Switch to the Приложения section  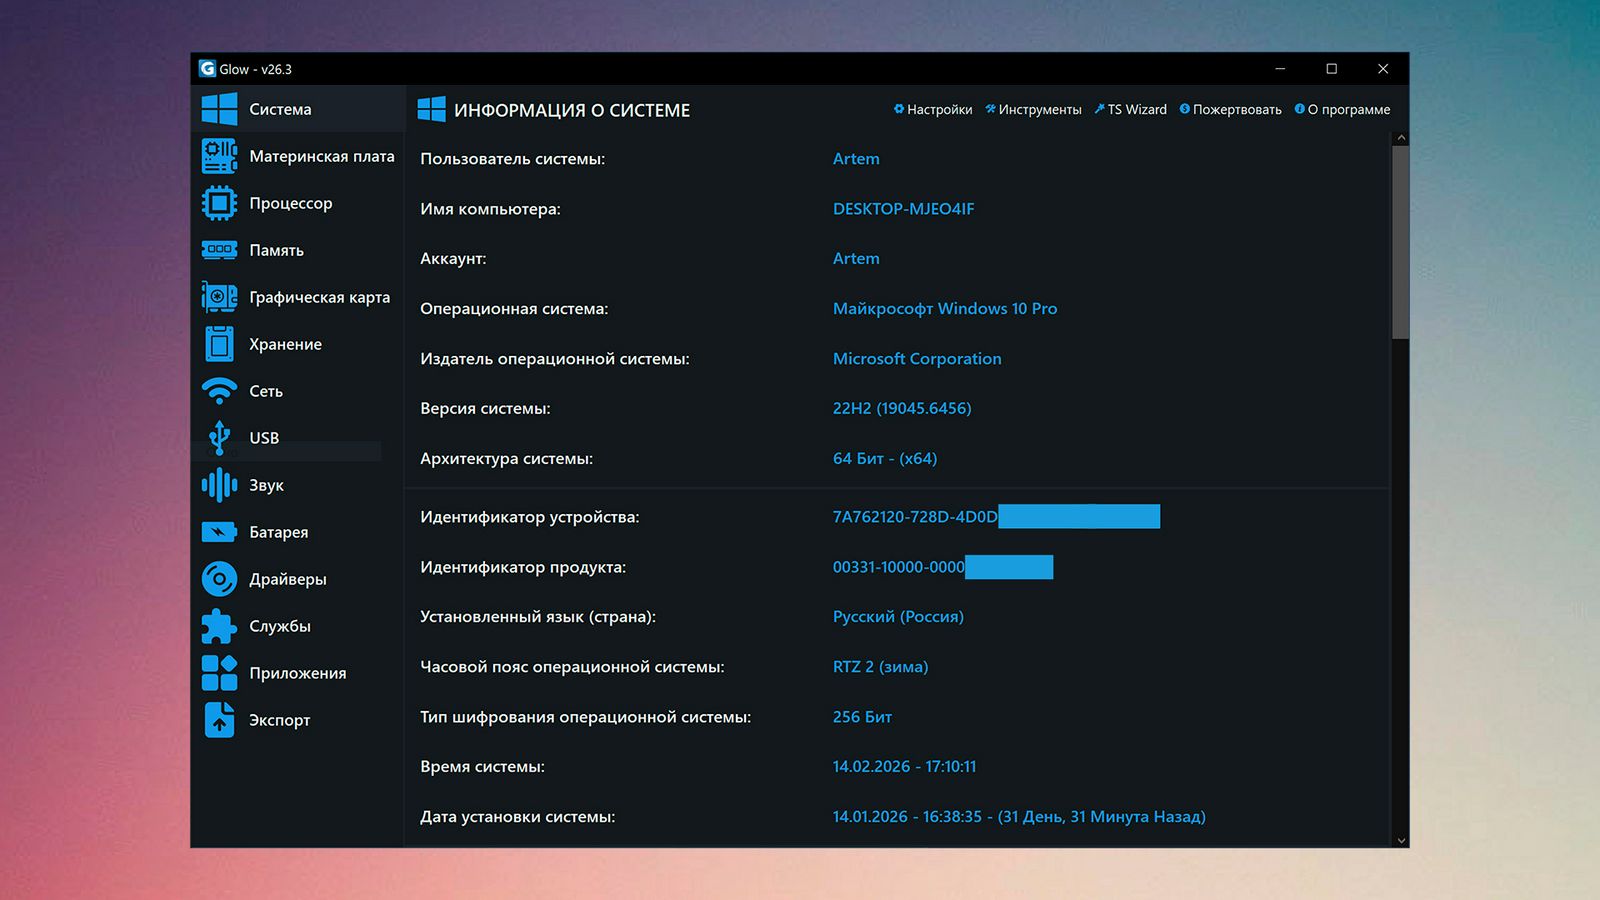297,673
